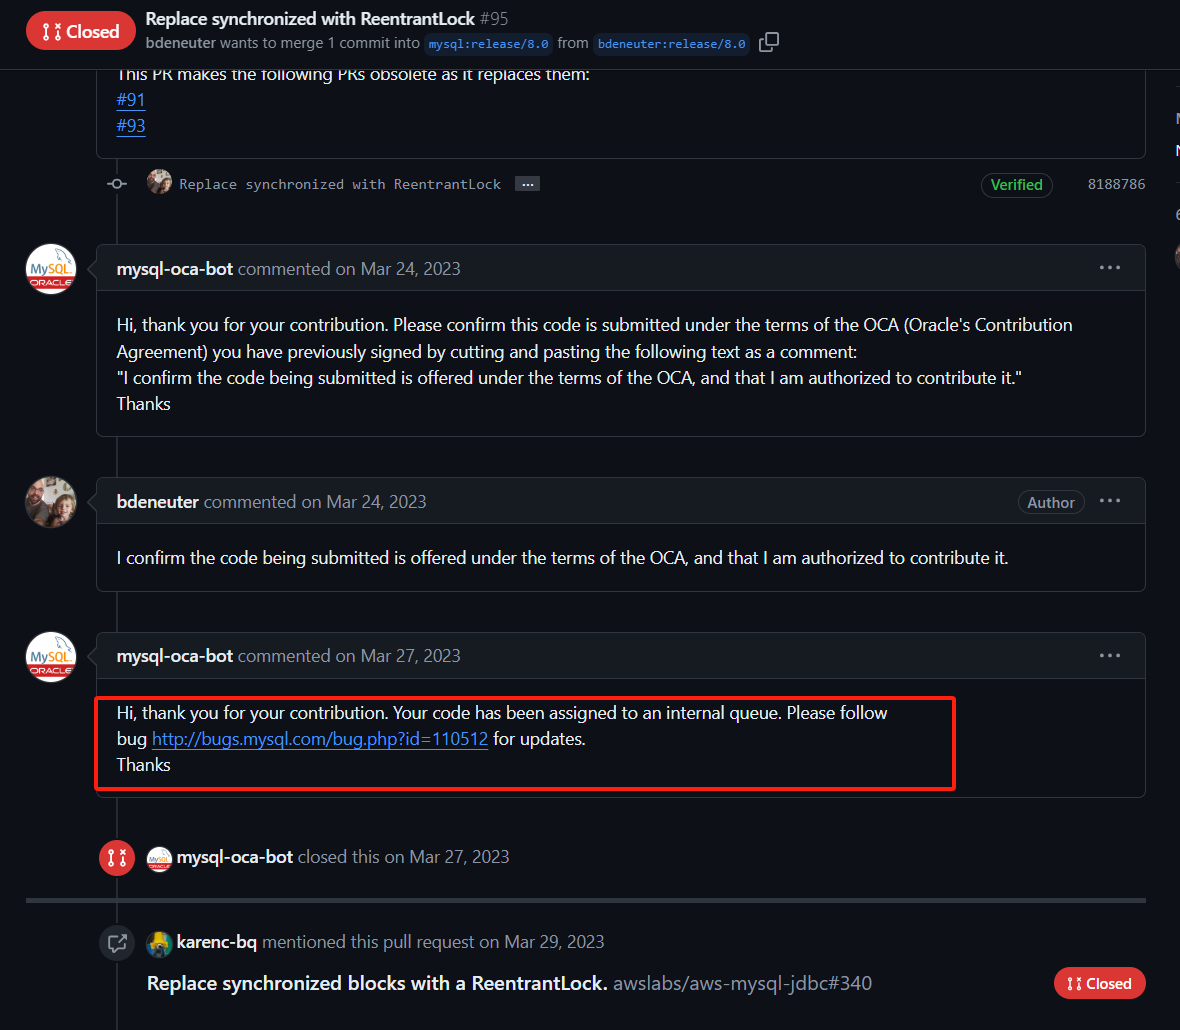
Task: Open commit hash 8188786
Action: point(1116,185)
